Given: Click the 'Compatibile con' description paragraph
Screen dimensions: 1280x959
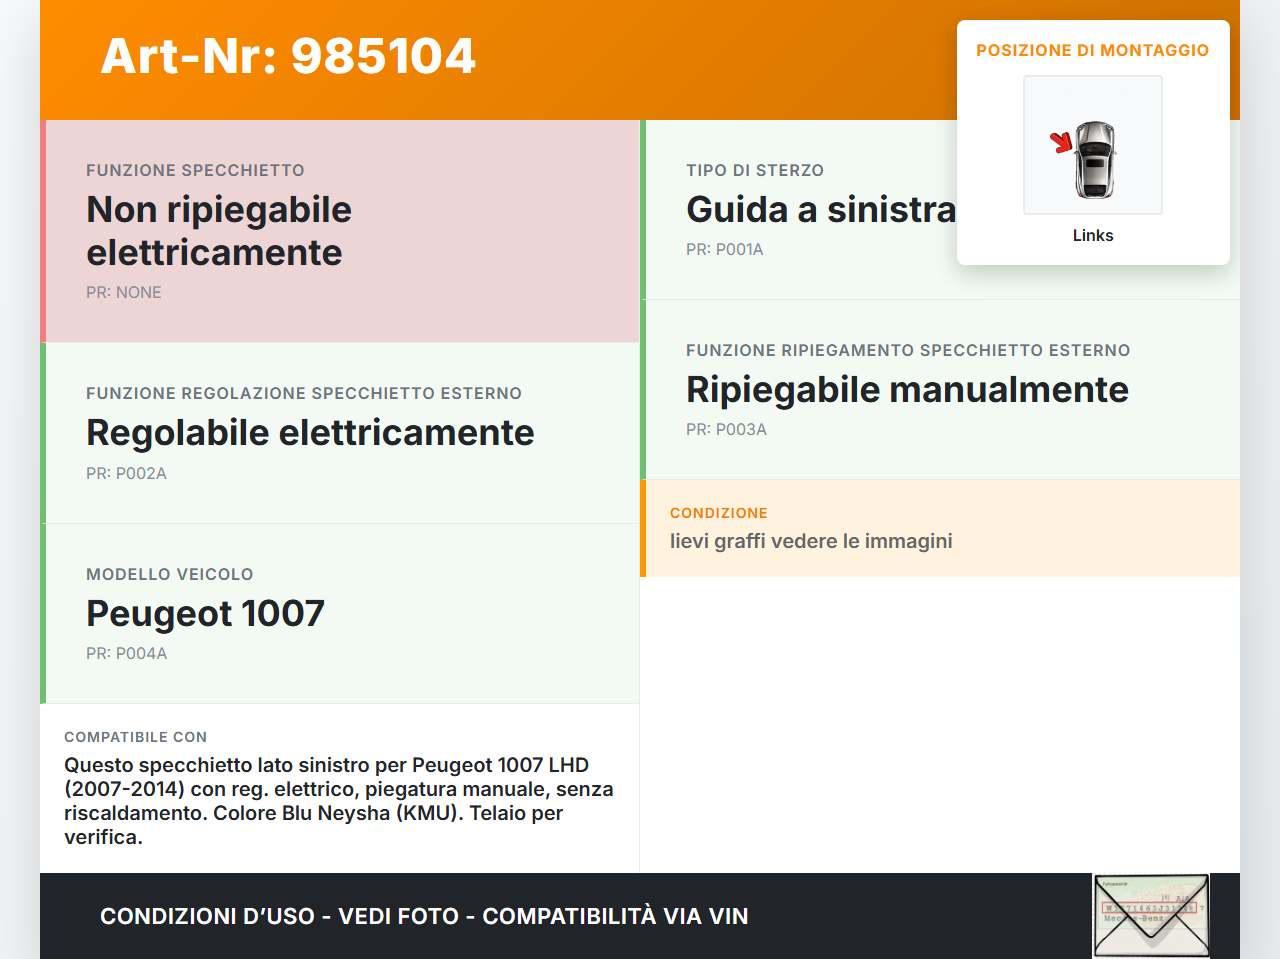Looking at the screenshot, I should tap(338, 800).
